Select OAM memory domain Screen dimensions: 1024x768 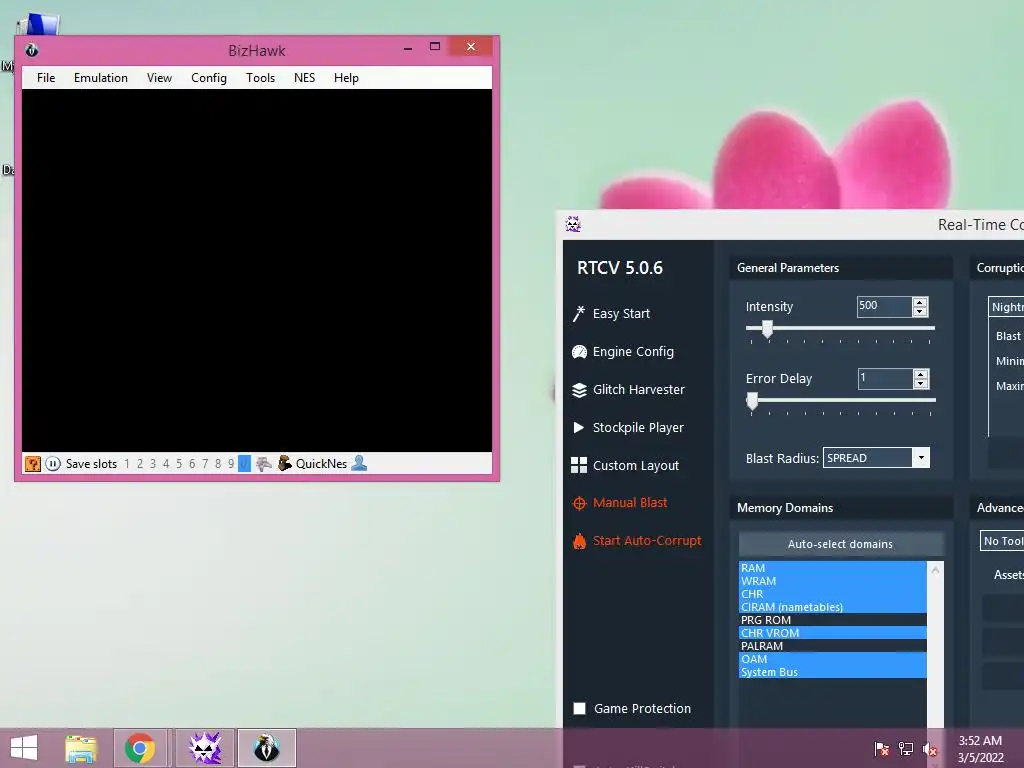tap(833, 660)
